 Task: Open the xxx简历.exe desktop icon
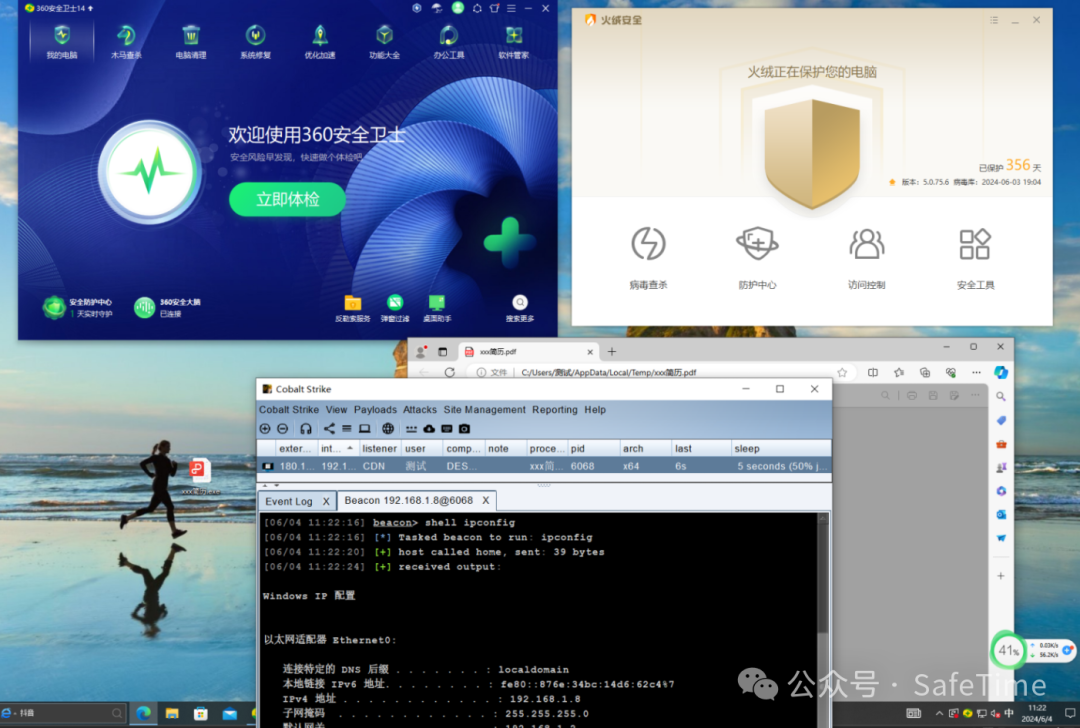[199, 476]
